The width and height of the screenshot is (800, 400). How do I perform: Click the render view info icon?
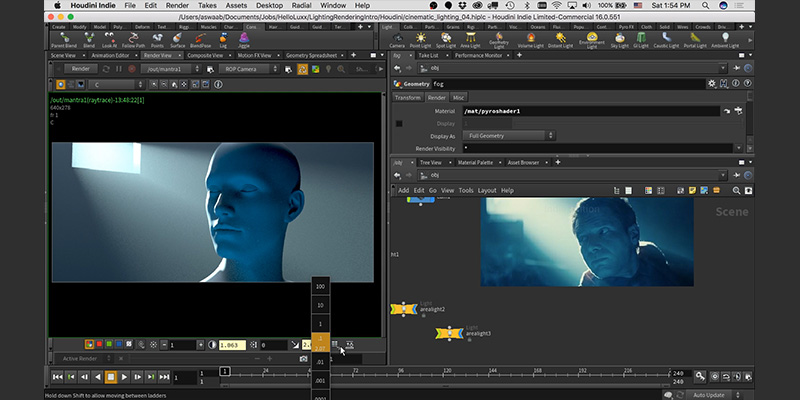click(x=218, y=85)
